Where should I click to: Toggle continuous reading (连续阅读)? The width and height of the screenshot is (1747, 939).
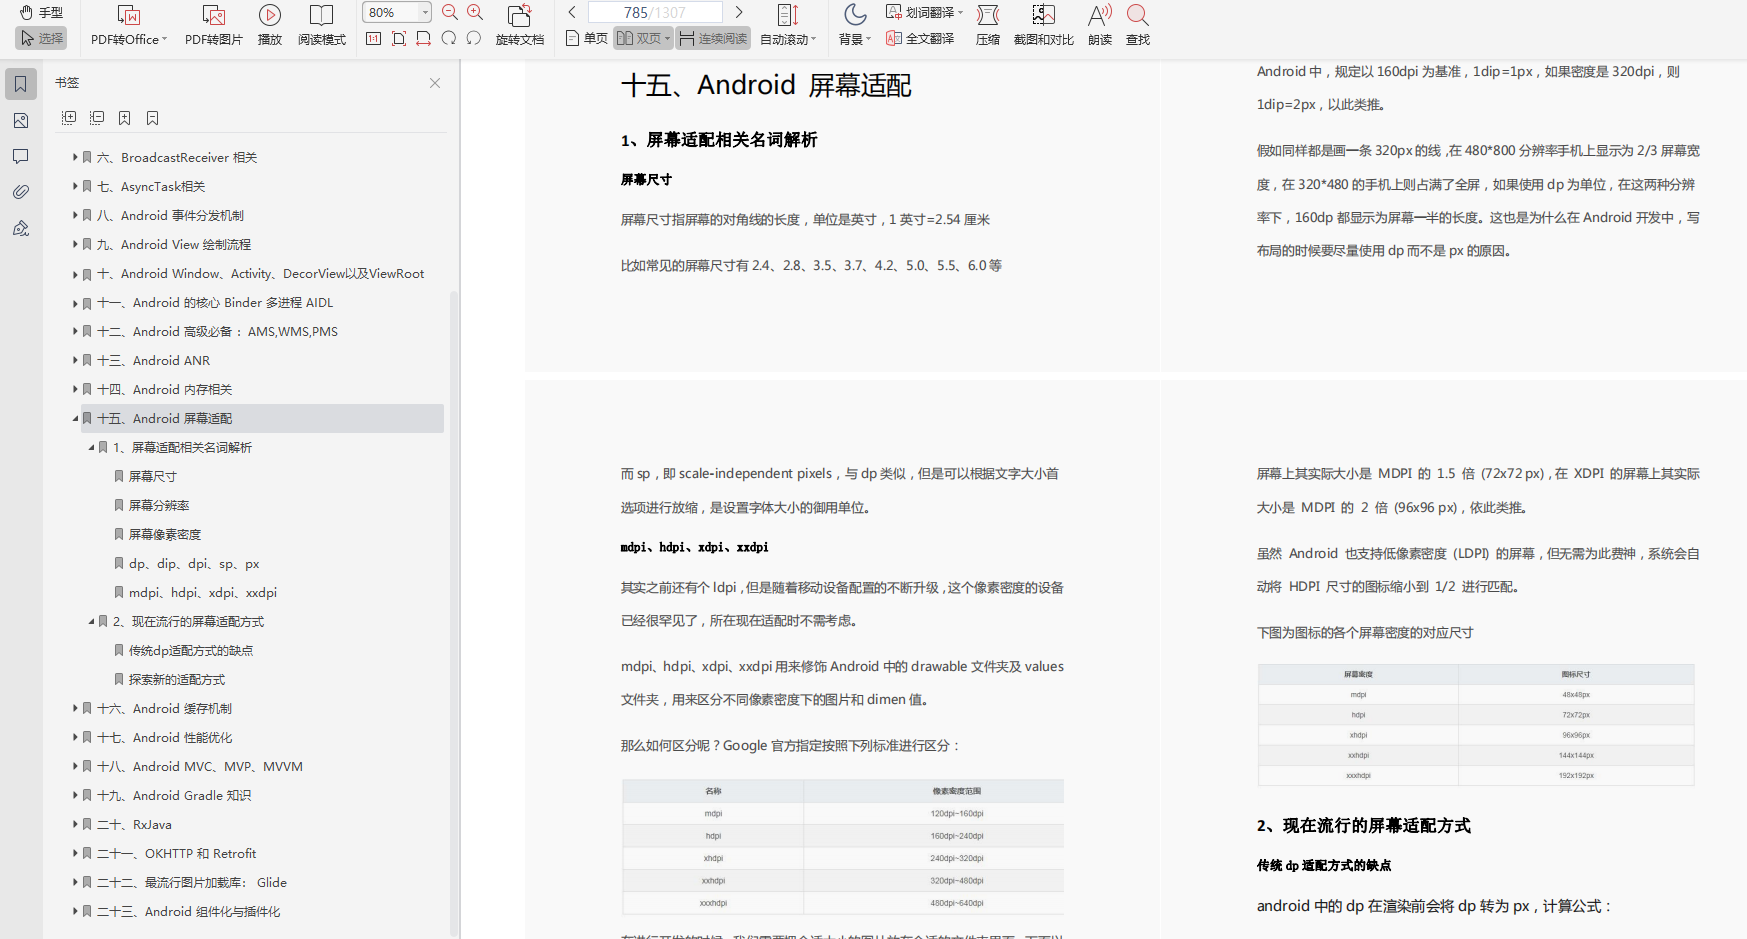714,38
